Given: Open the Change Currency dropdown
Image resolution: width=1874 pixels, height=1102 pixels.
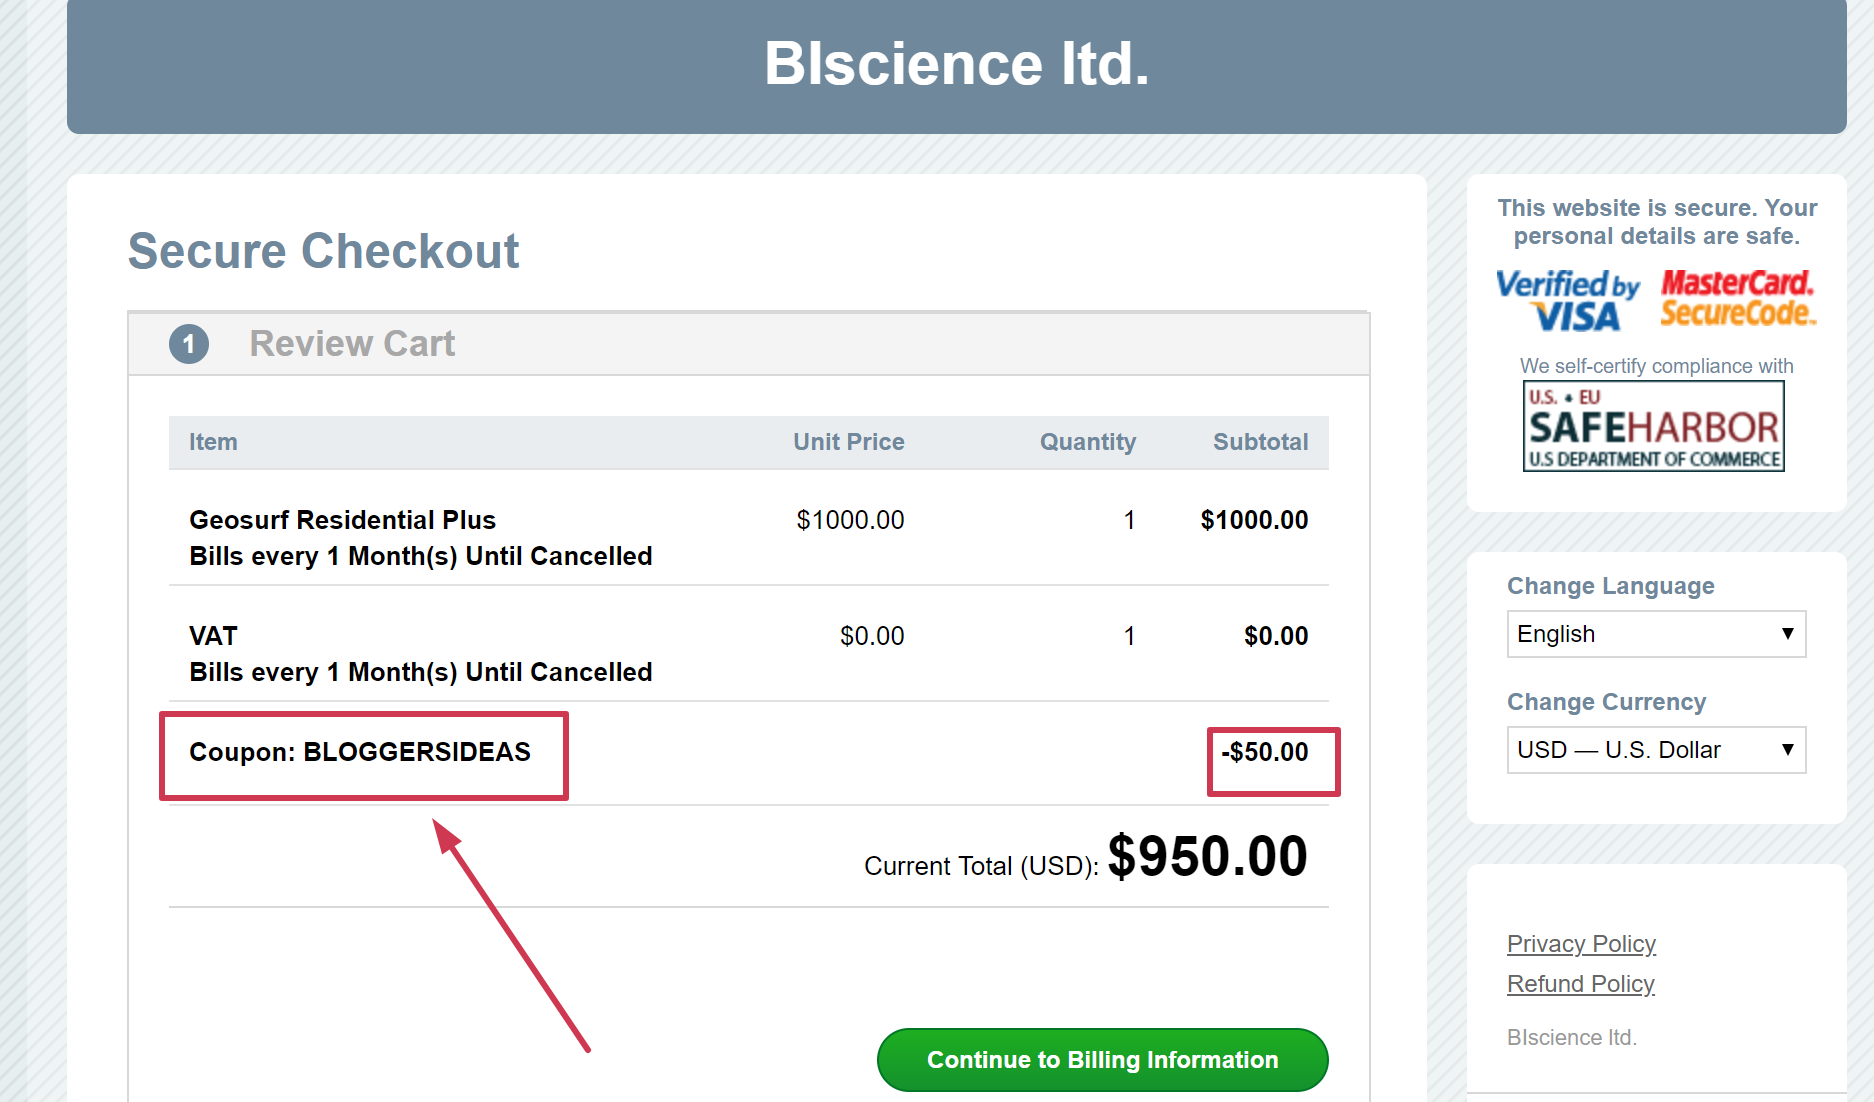Looking at the screenshot, I should 1655,750.
